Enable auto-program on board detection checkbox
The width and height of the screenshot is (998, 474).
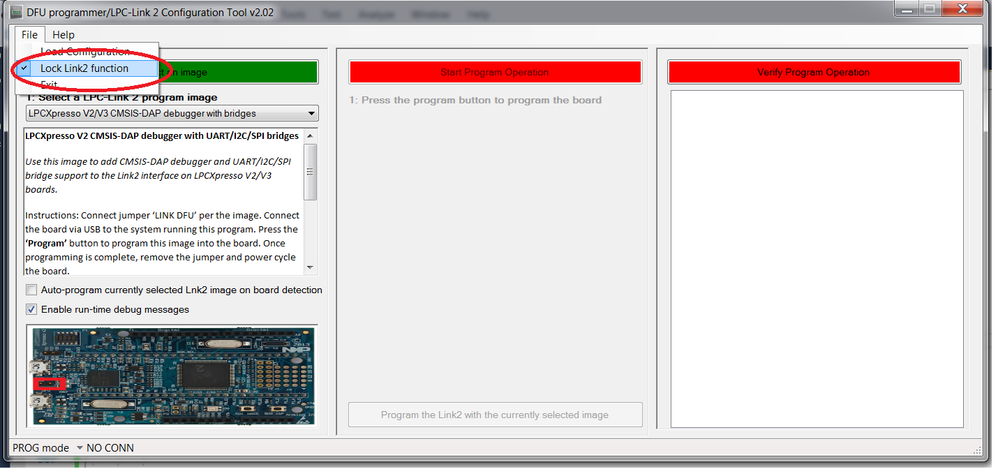click(x=31, y=290)
